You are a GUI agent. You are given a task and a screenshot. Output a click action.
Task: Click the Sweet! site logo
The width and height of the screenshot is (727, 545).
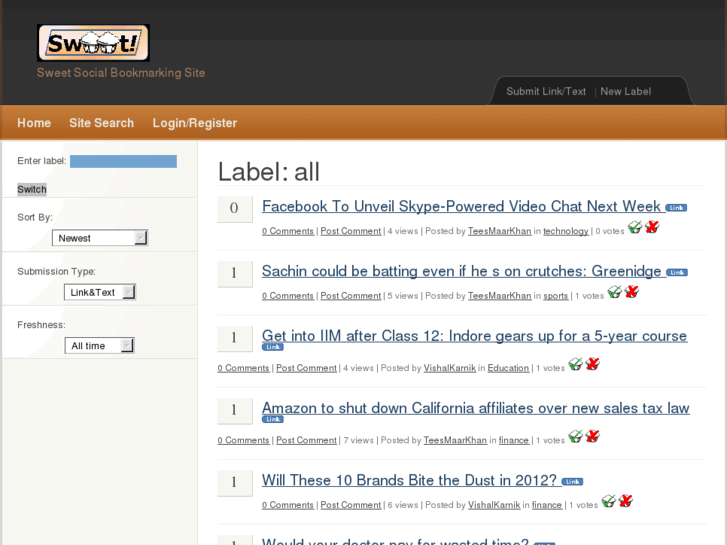coord(93,43)
